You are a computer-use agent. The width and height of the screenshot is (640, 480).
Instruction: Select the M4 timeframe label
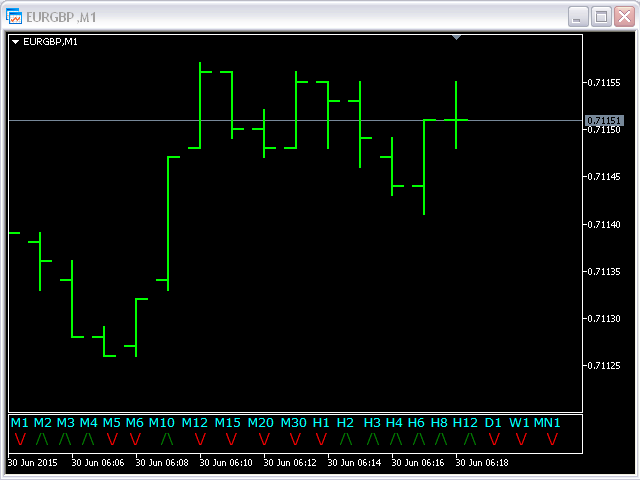point(89,422)
